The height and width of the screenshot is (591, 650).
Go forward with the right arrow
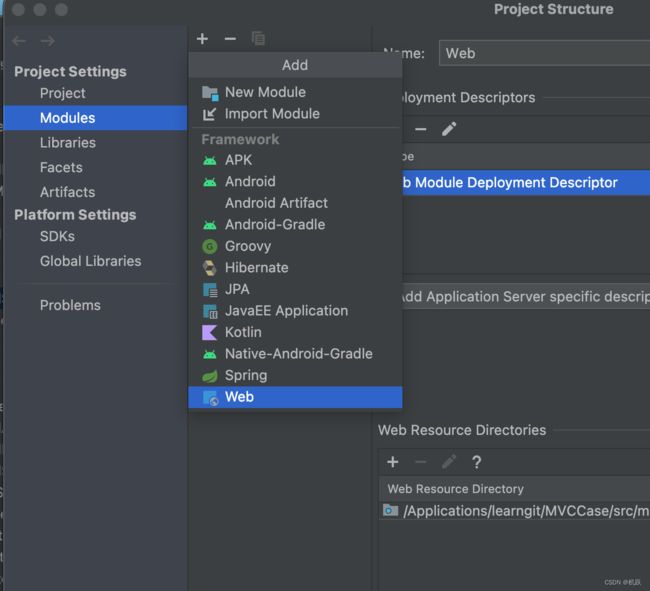48,41
